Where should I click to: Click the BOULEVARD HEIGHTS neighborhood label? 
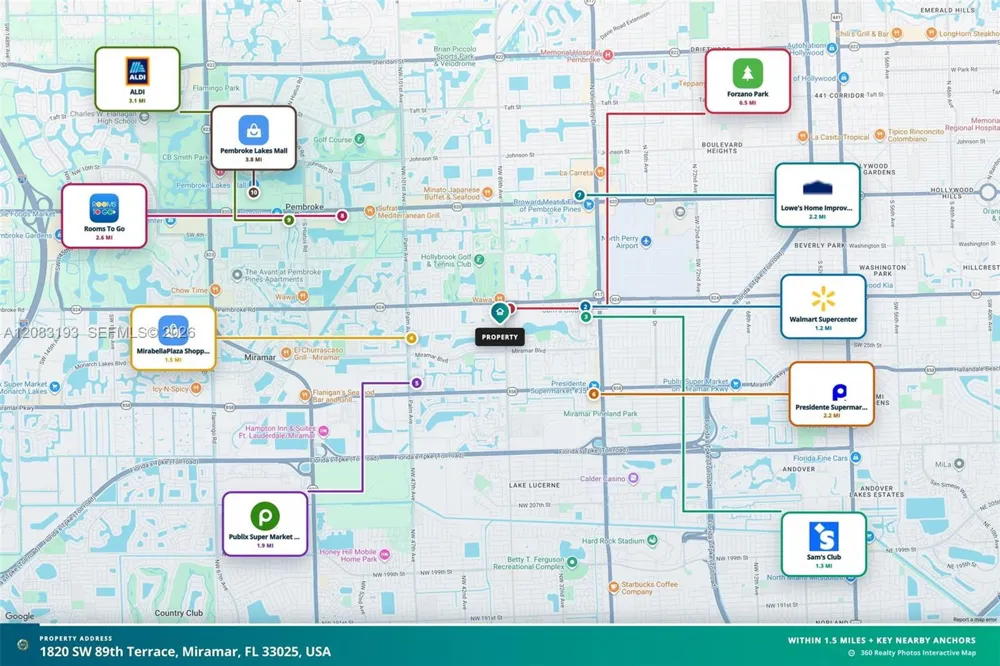tap(722, 147)
